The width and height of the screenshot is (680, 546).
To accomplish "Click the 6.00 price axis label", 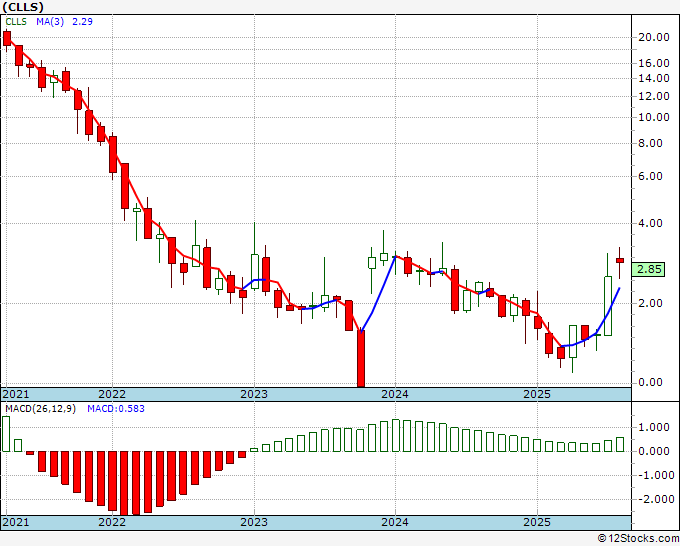I will coord(651,176).
